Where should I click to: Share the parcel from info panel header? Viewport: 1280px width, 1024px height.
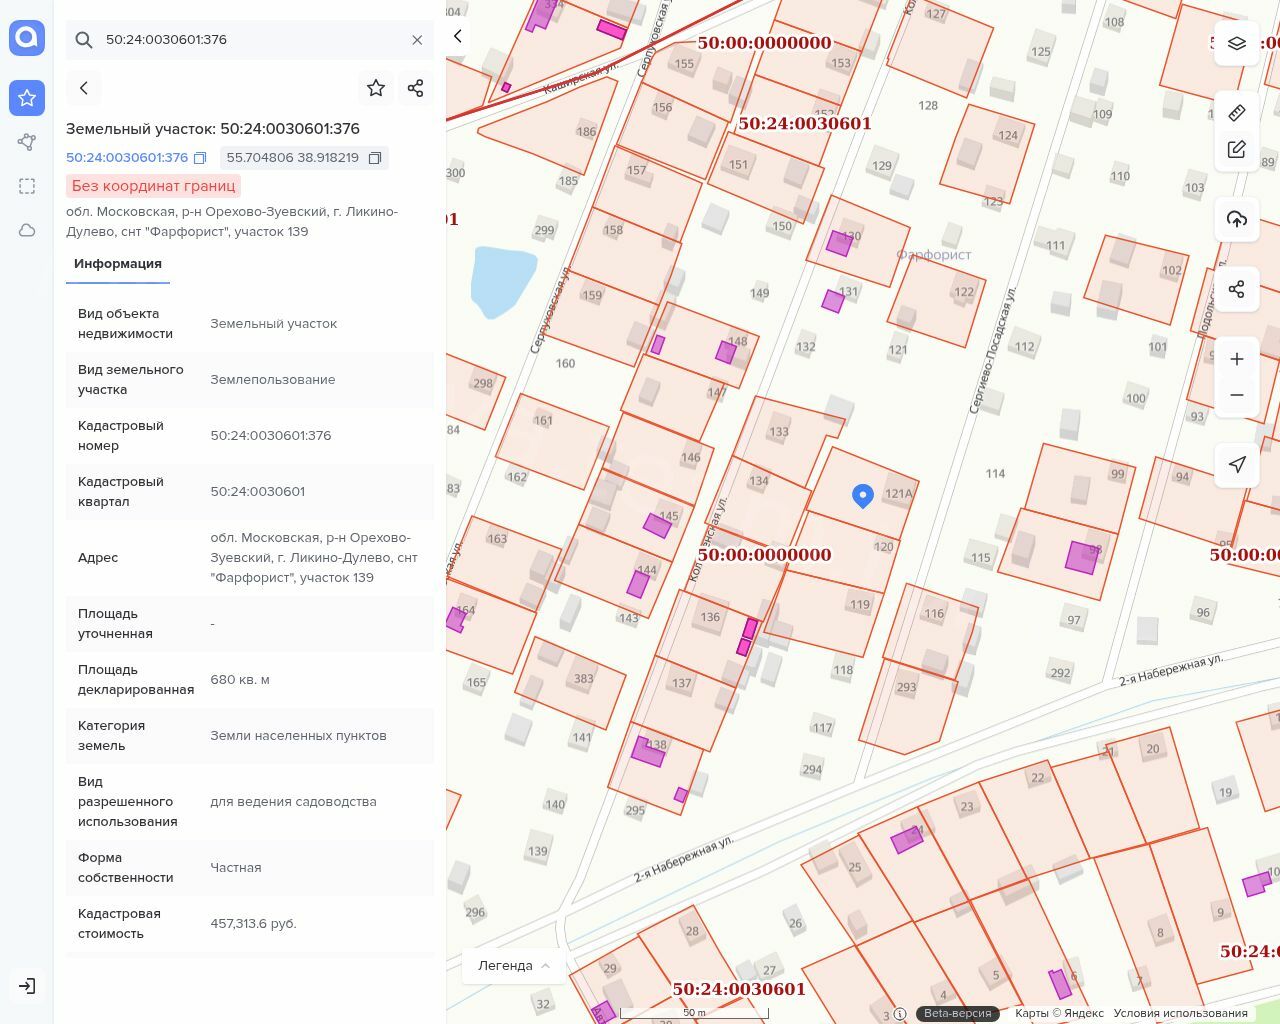click(x=416, y=88)
